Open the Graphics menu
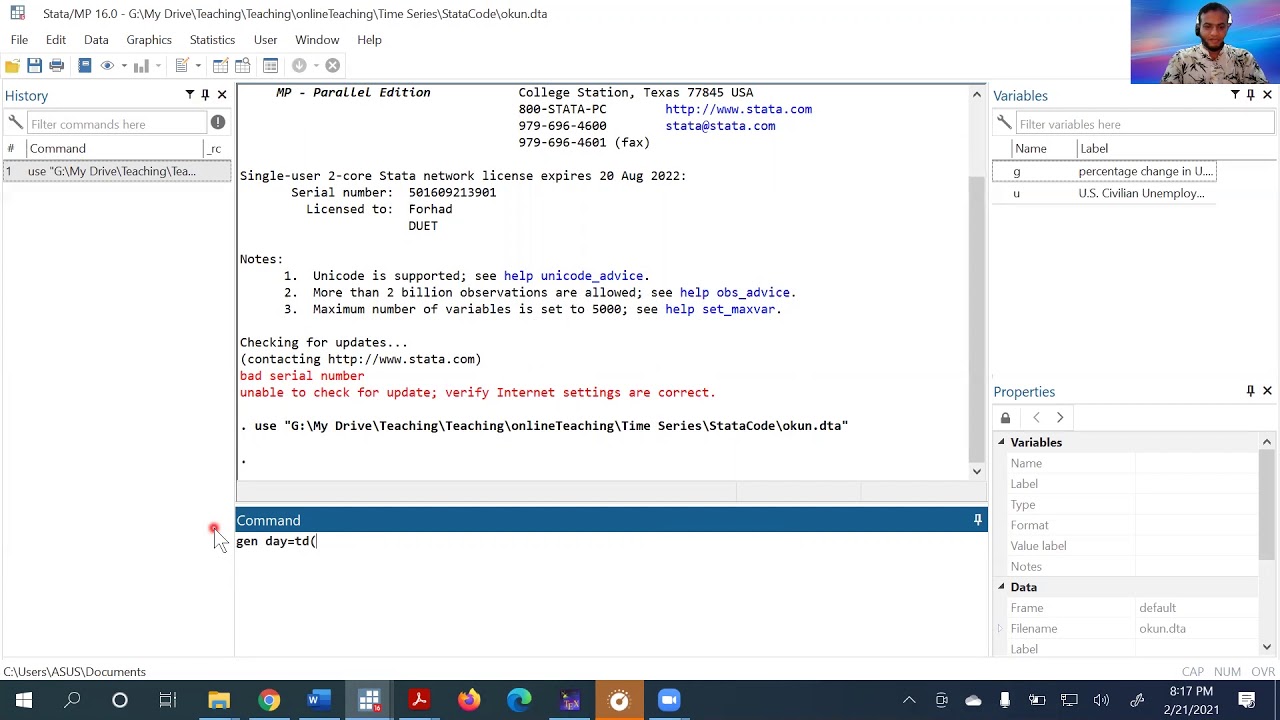The width and height of the screenshot is (1280, 720). coord(149,40)
